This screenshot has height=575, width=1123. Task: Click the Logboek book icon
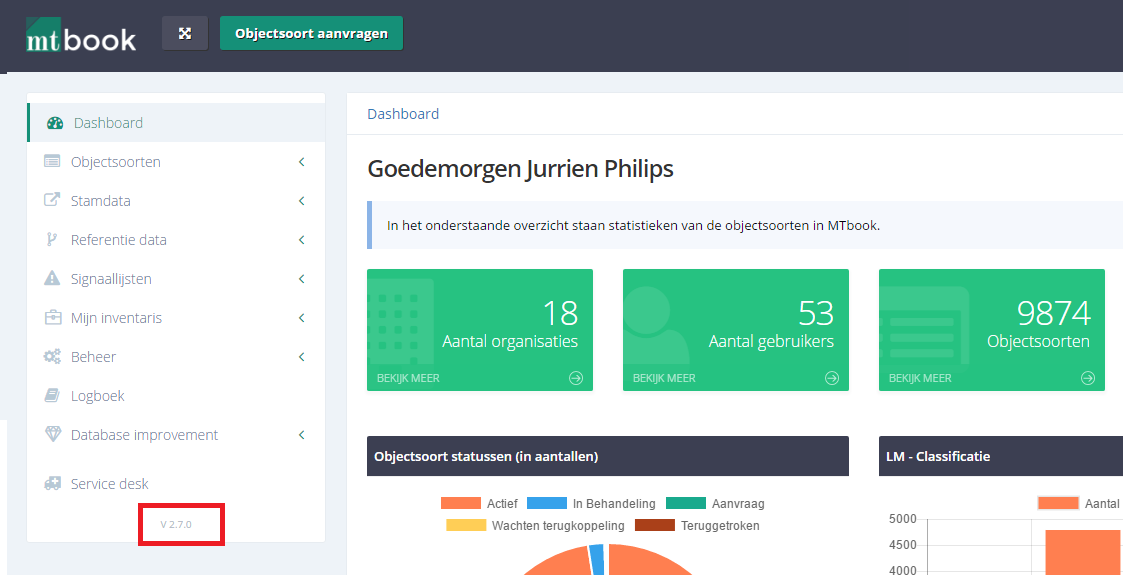click(52, 395)
